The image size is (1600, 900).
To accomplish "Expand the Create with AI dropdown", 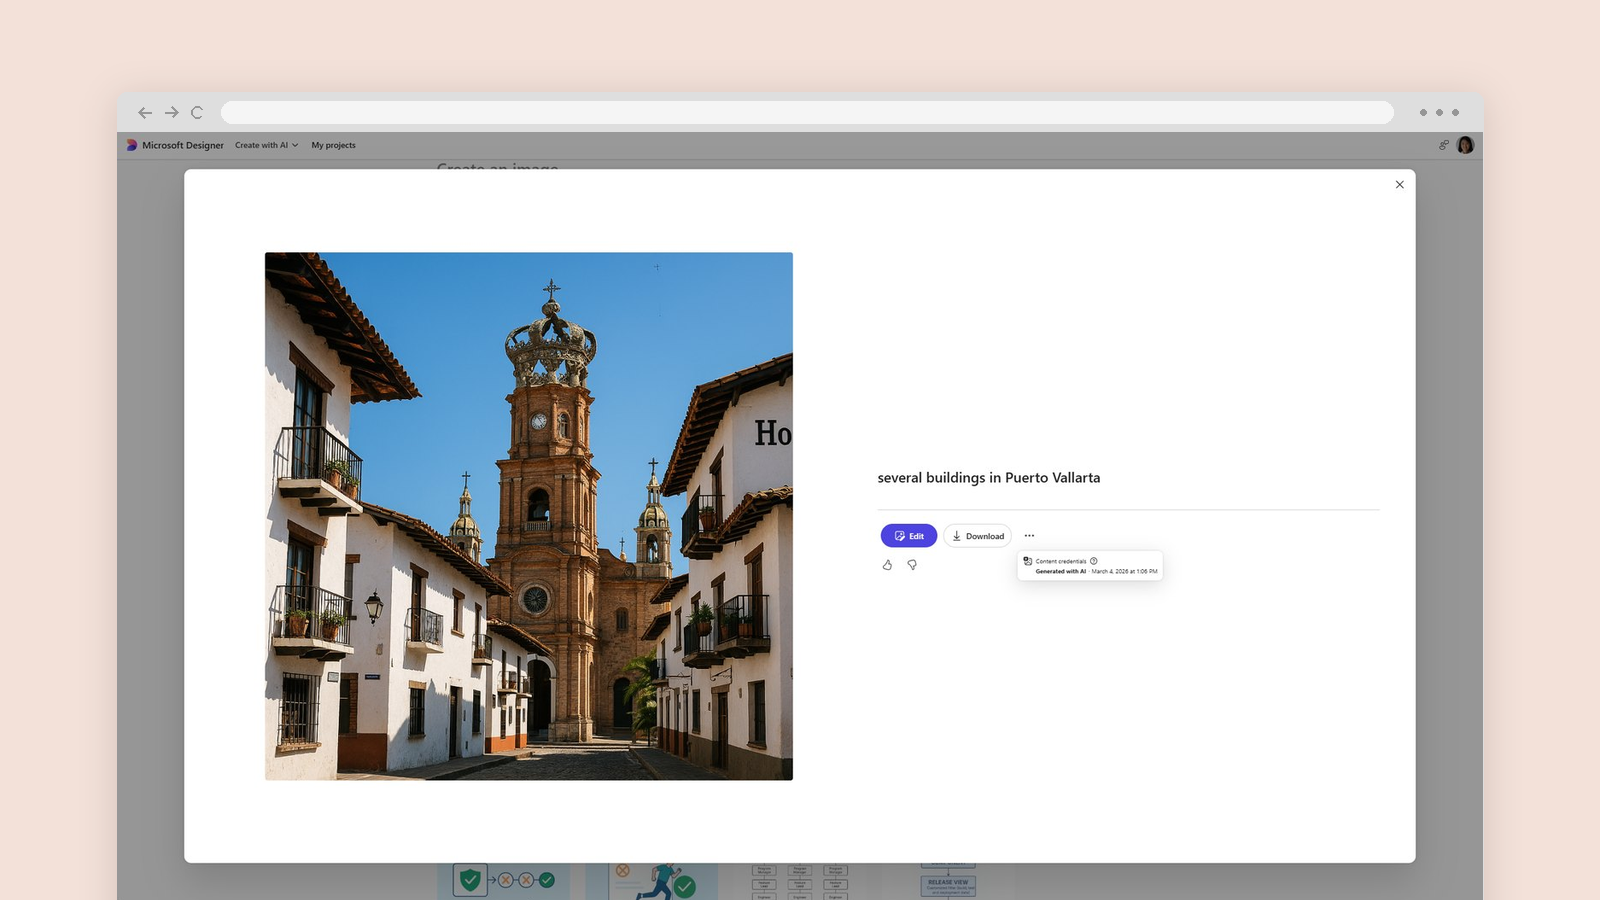I will pyautogui.click(x=266, y=145).
